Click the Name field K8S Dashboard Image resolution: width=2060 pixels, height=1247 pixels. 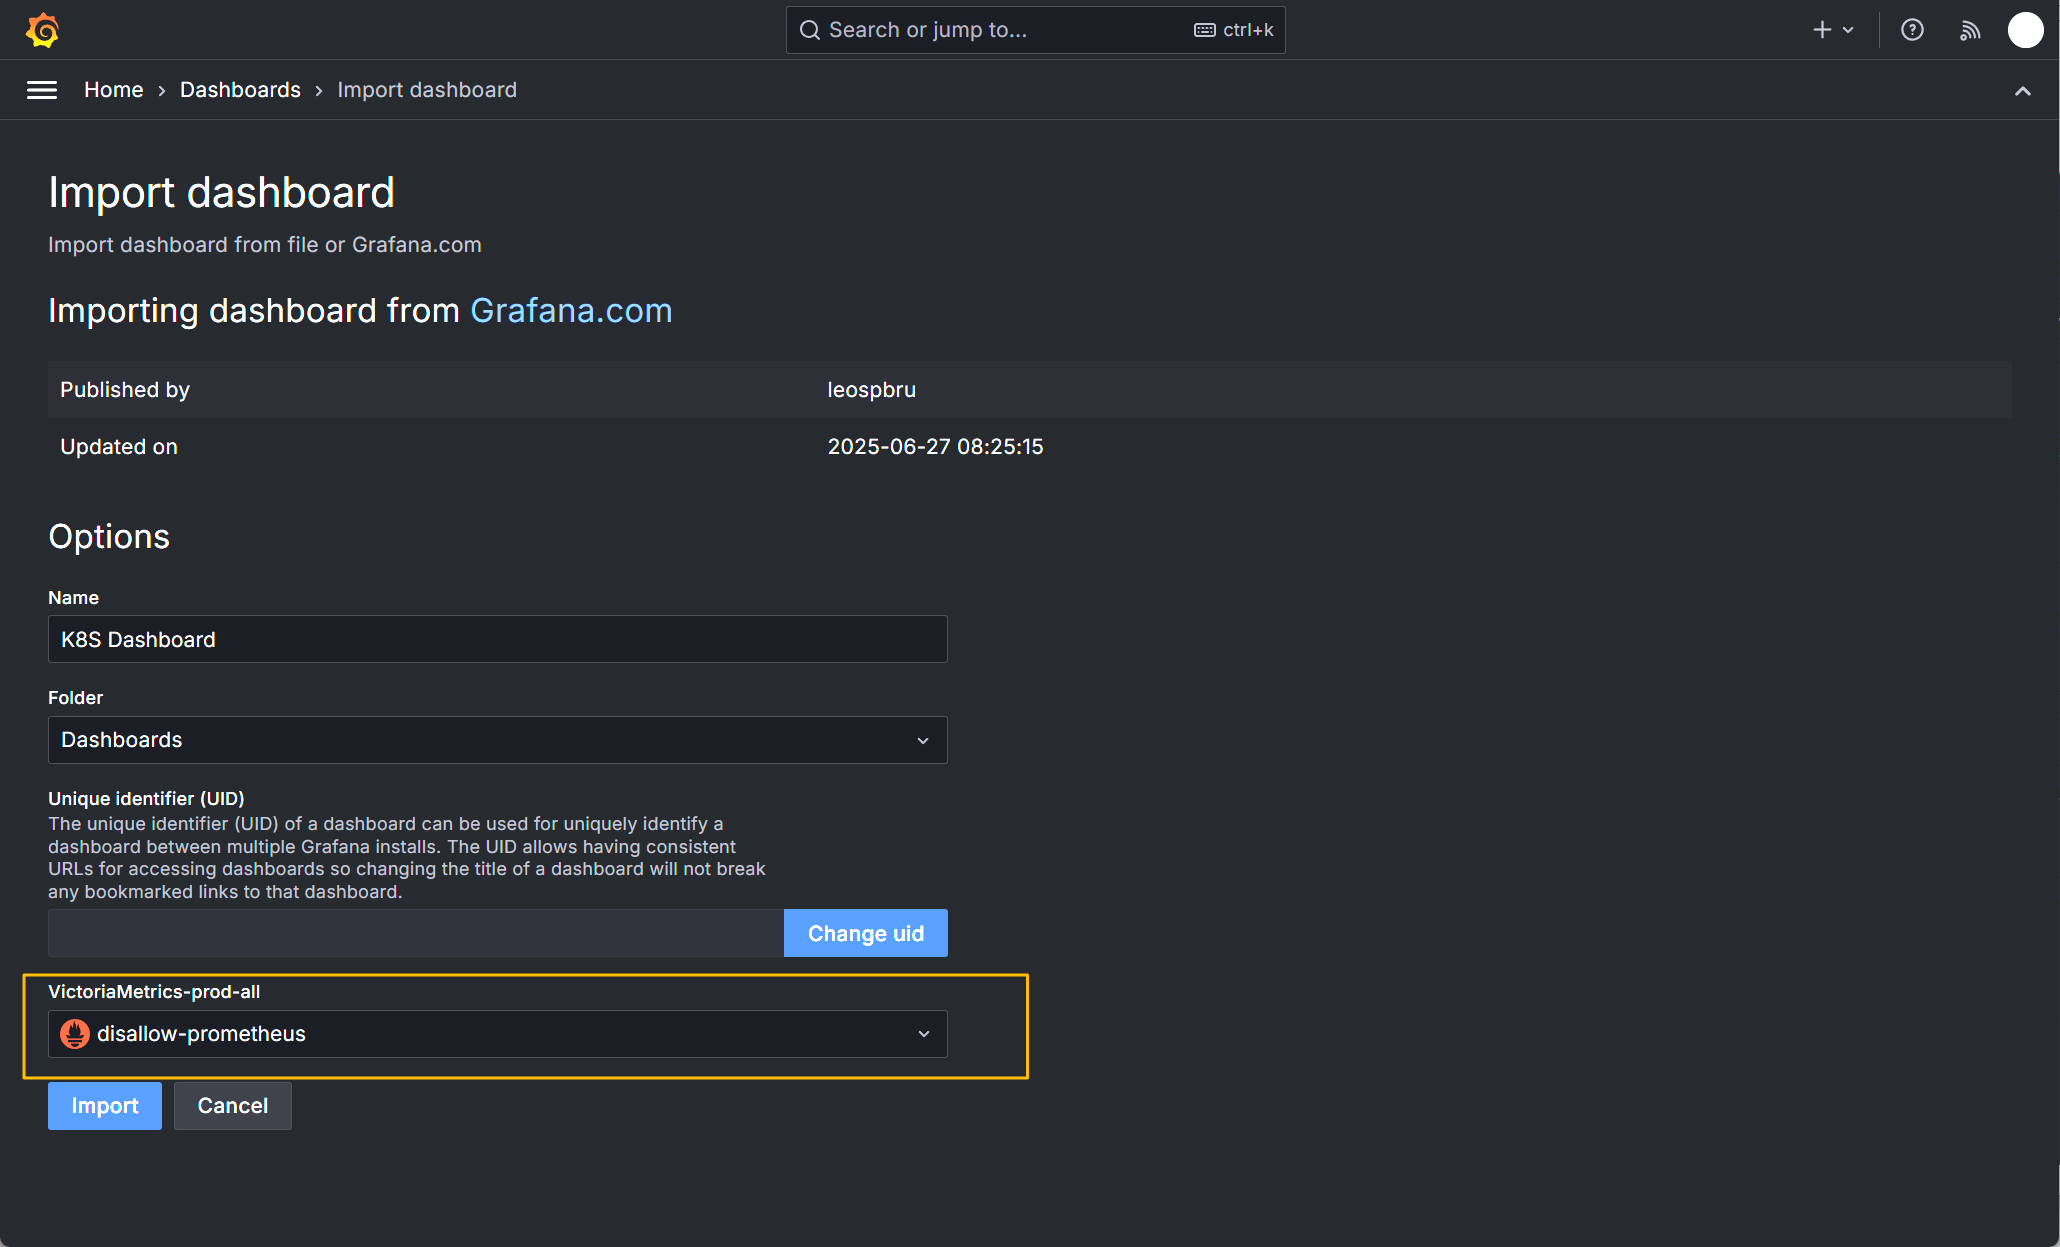pos(497,639)
